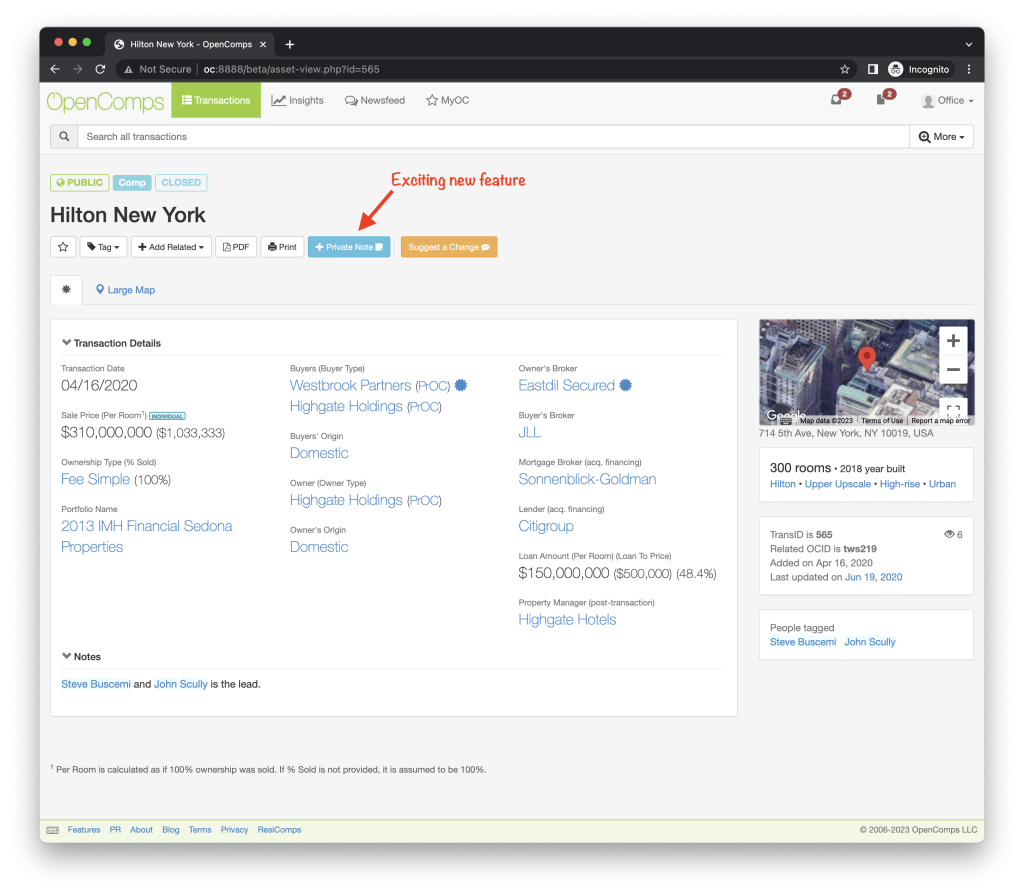Click the Upper Upscale link

click(x=837, y=484)
